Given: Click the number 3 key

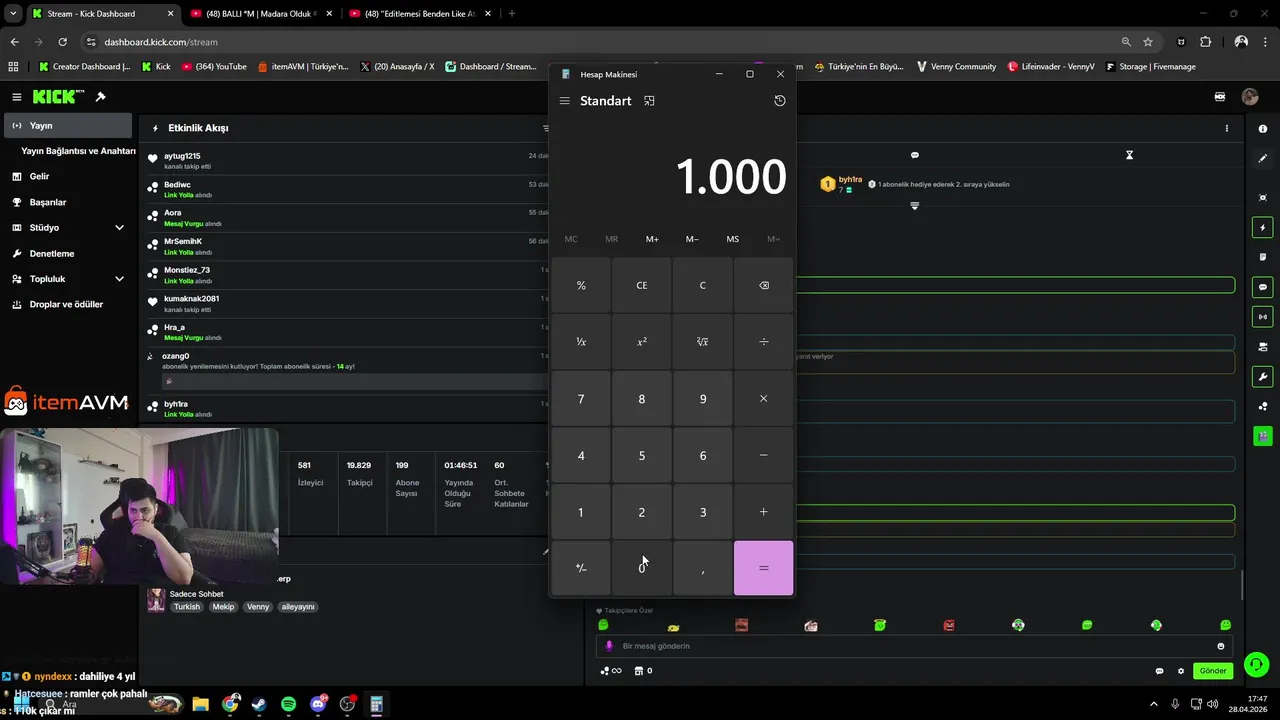Looking at the screenshot, I should click(703, 512).
